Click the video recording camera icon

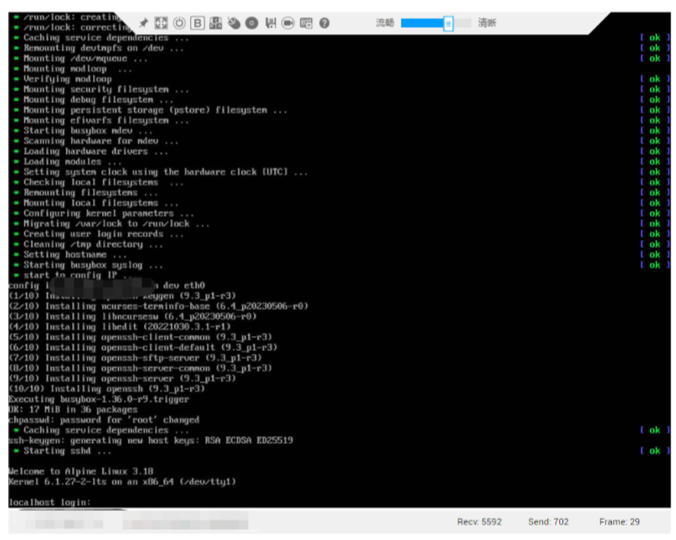coord(288,22)
